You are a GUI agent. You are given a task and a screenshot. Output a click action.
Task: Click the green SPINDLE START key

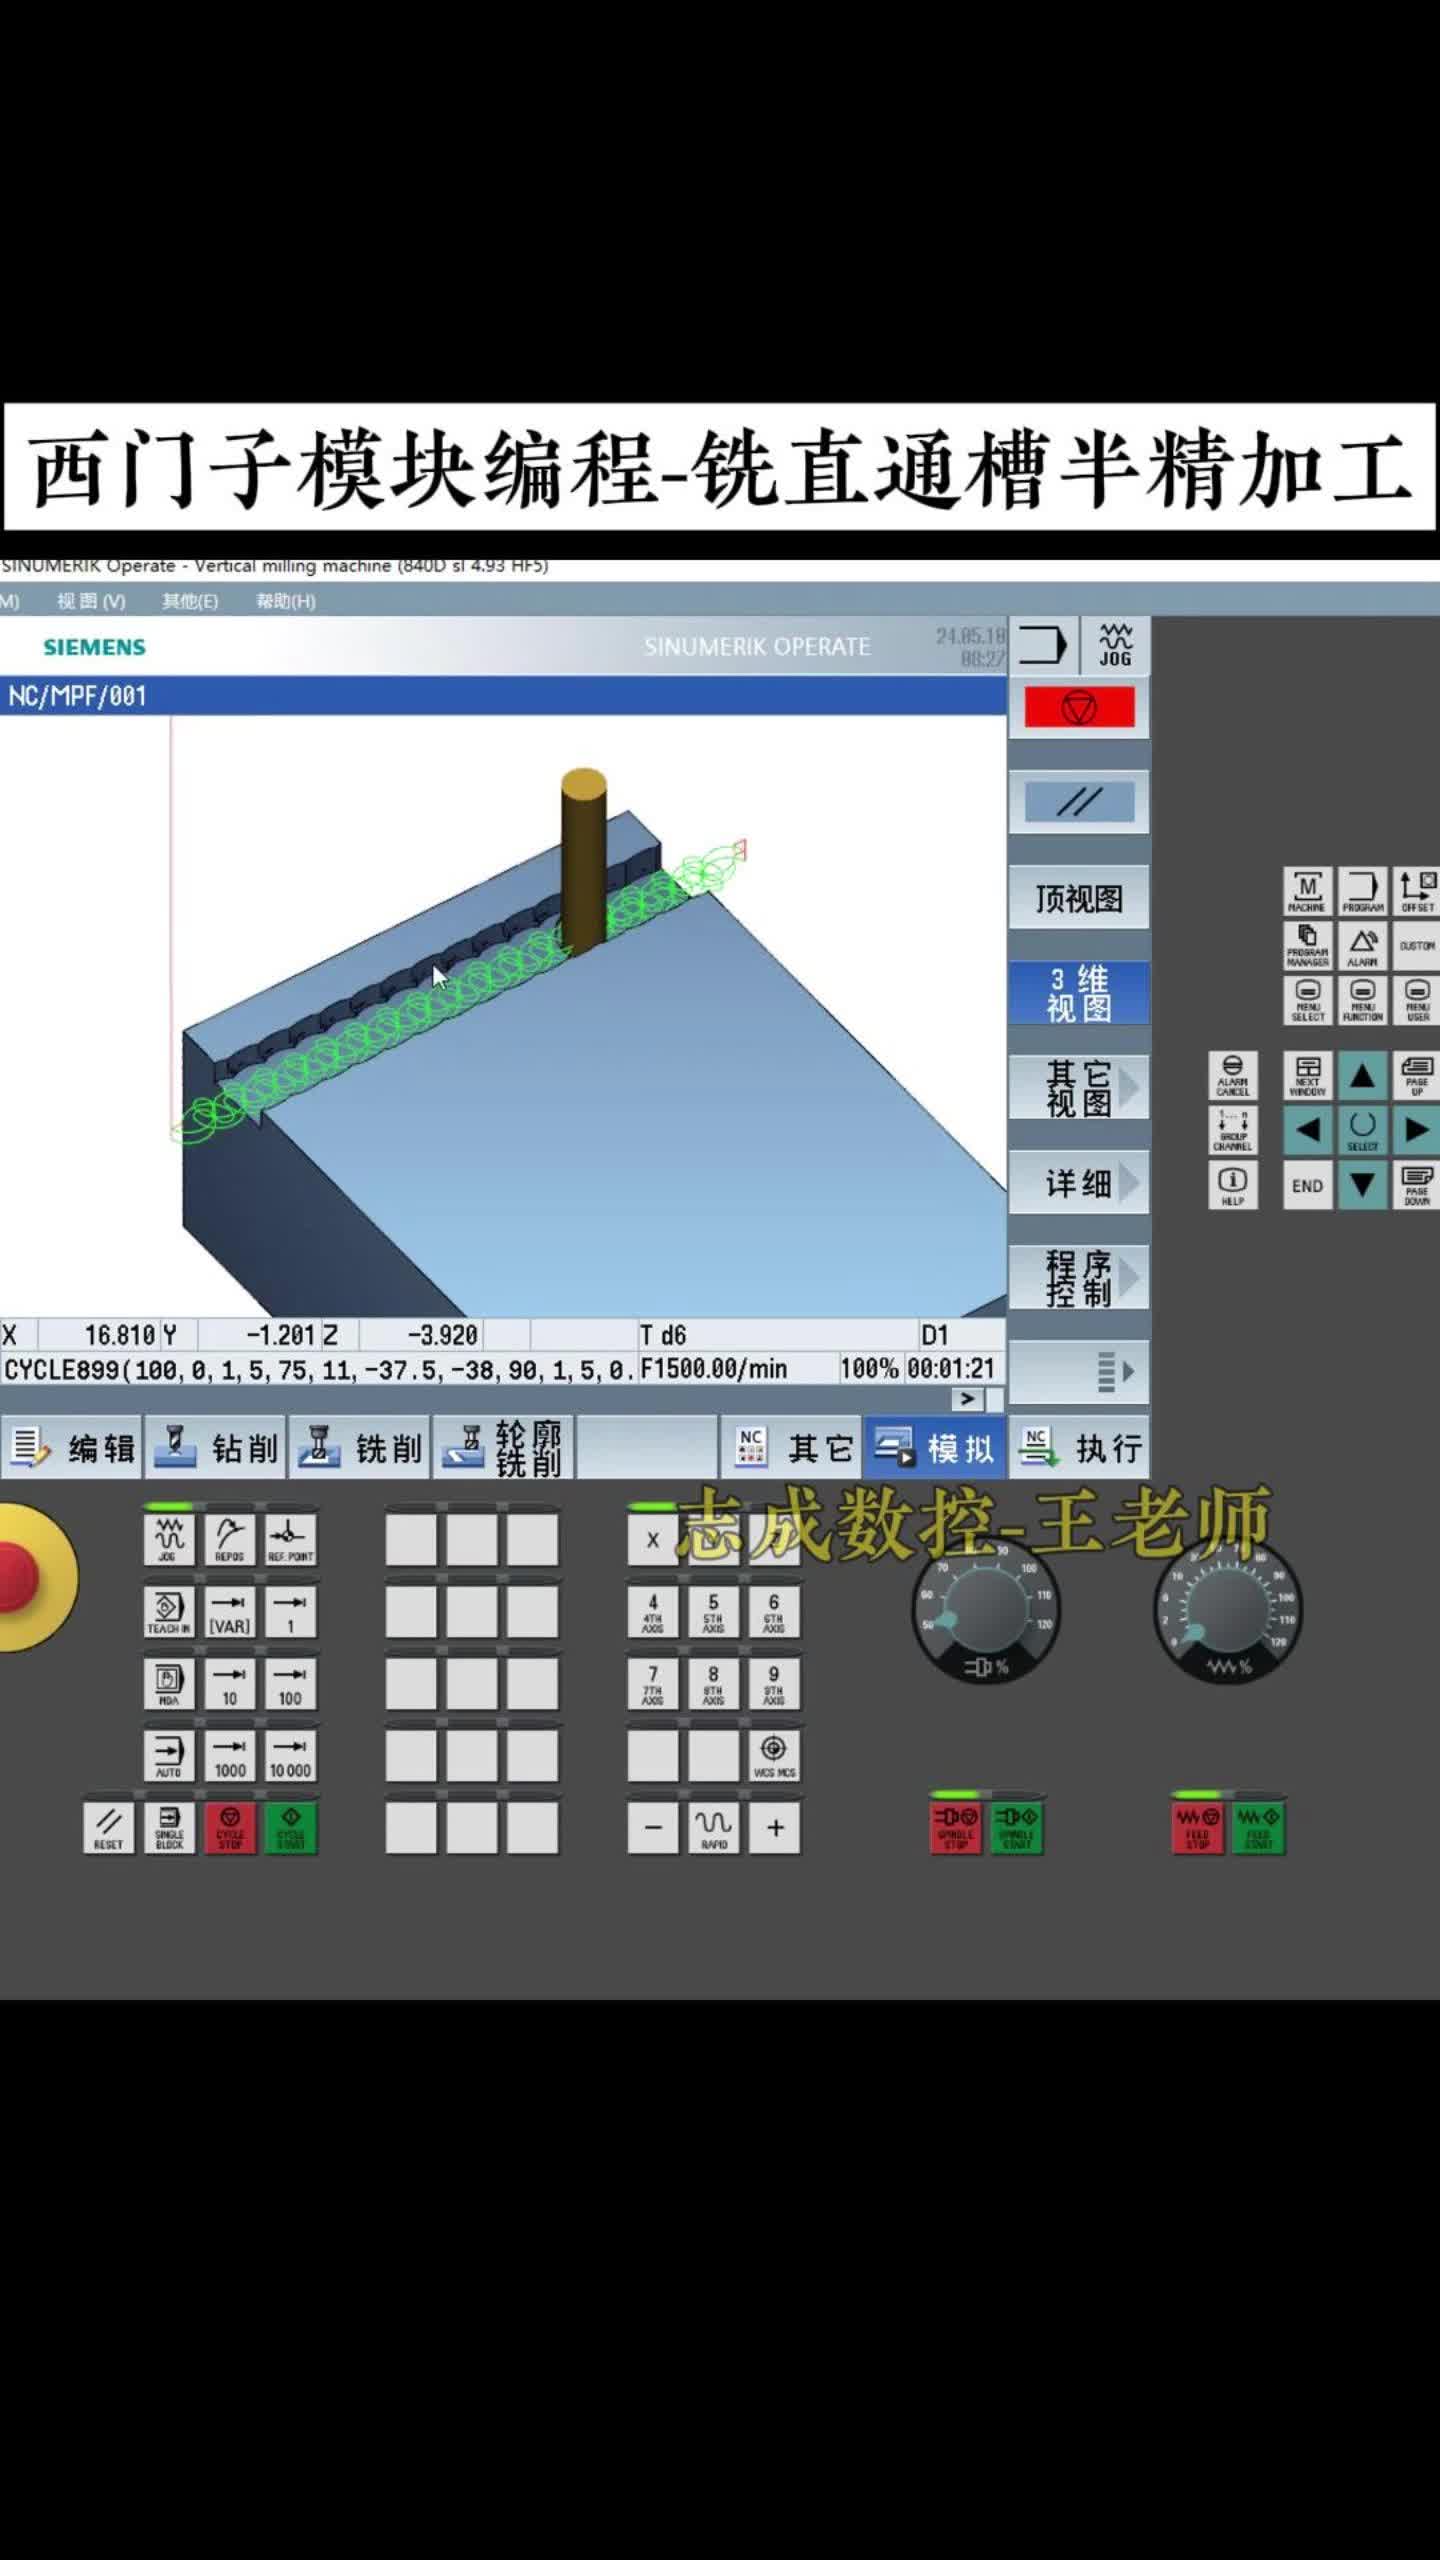point(1017,1827)
